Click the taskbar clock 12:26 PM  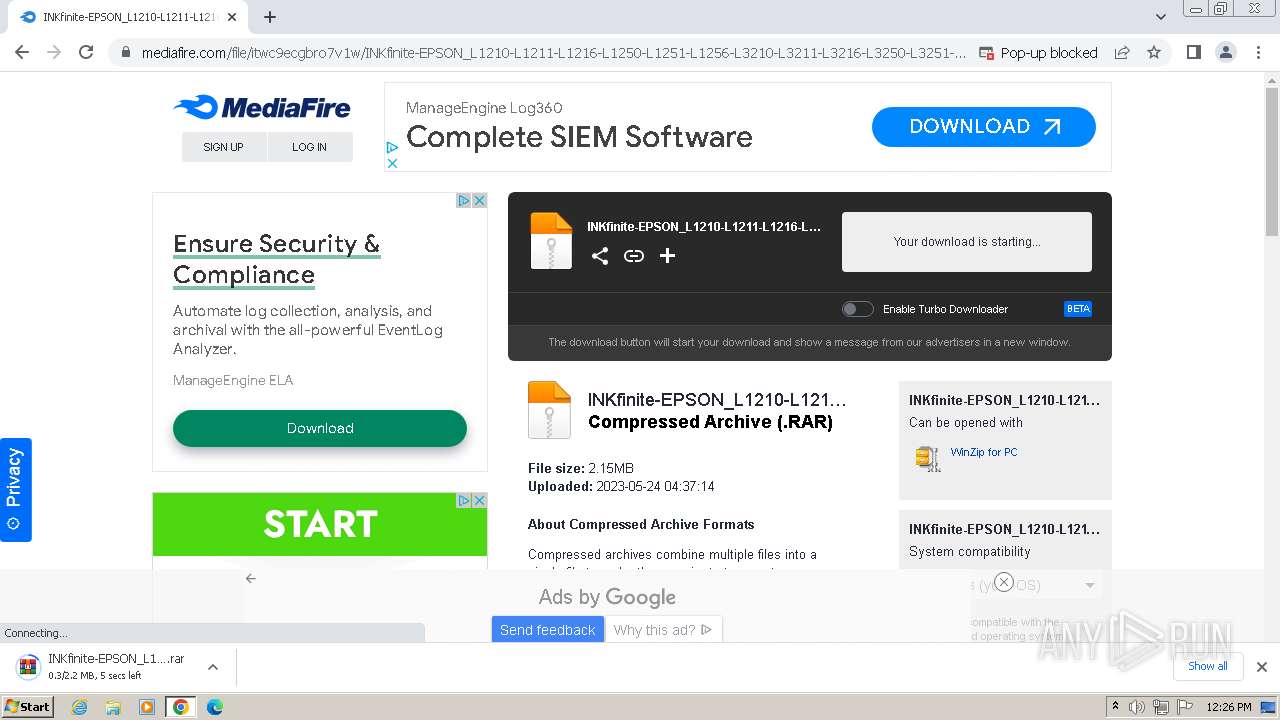[1229, 707]
